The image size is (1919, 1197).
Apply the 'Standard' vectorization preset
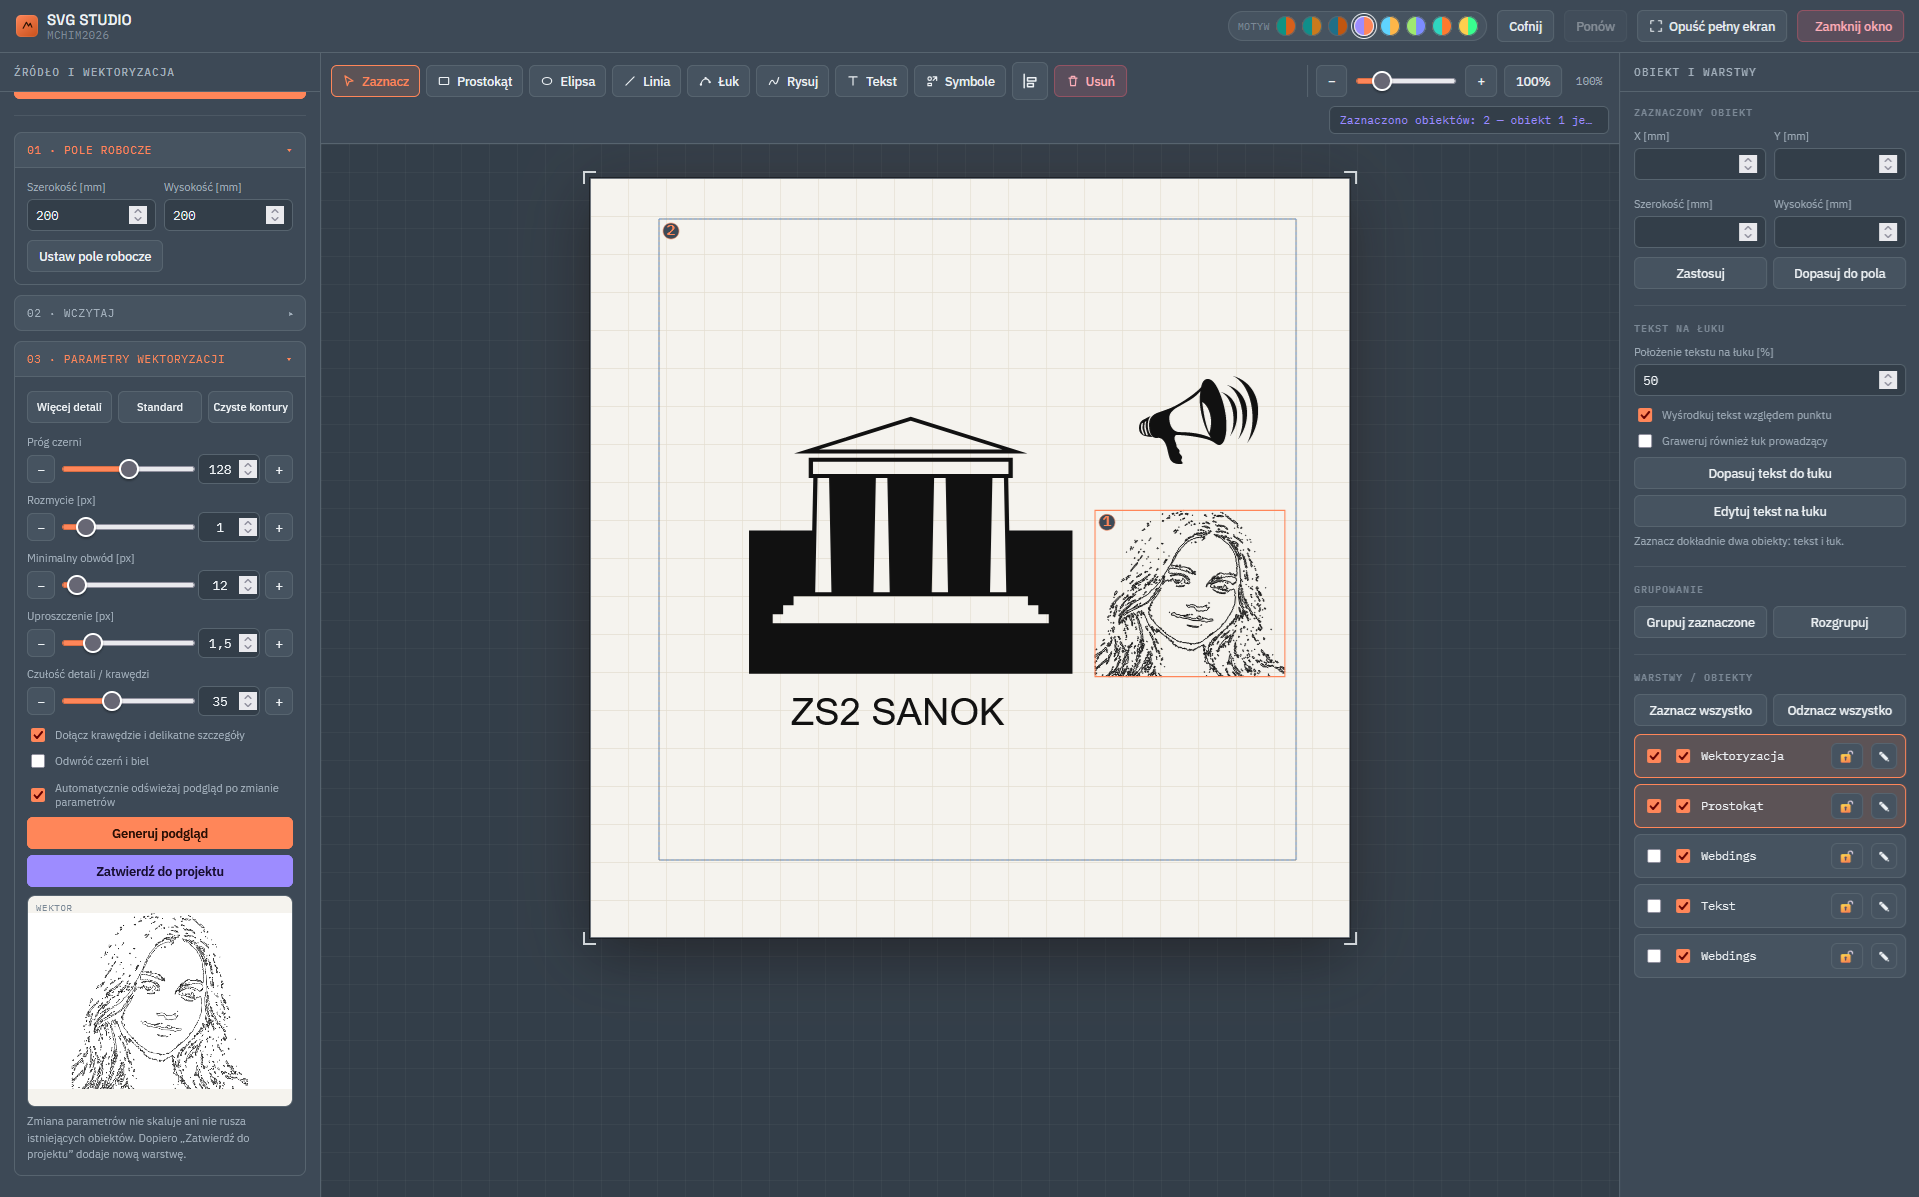coord(160,407)
